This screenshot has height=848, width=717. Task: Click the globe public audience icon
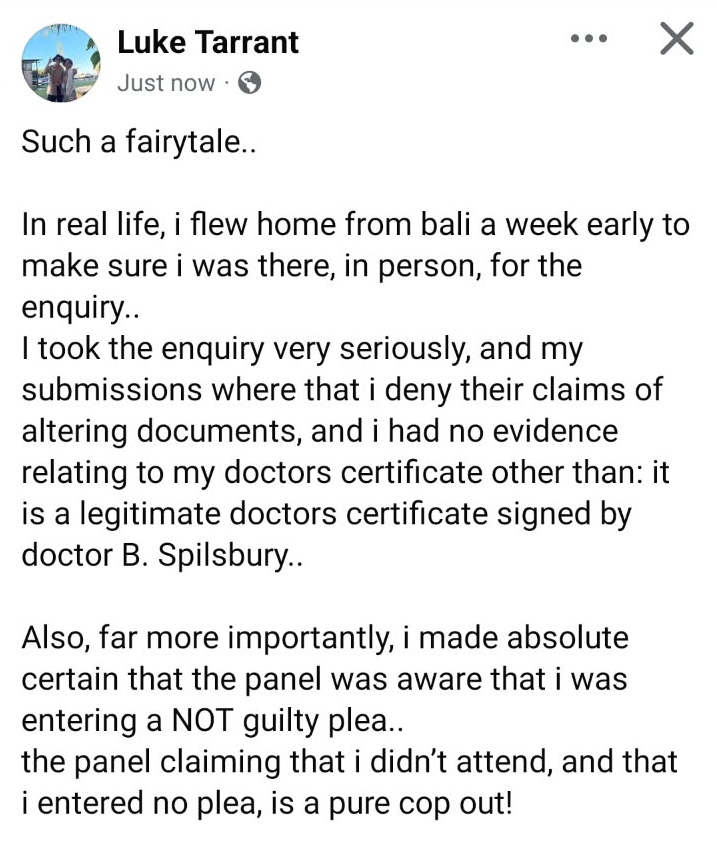point(251,83)
